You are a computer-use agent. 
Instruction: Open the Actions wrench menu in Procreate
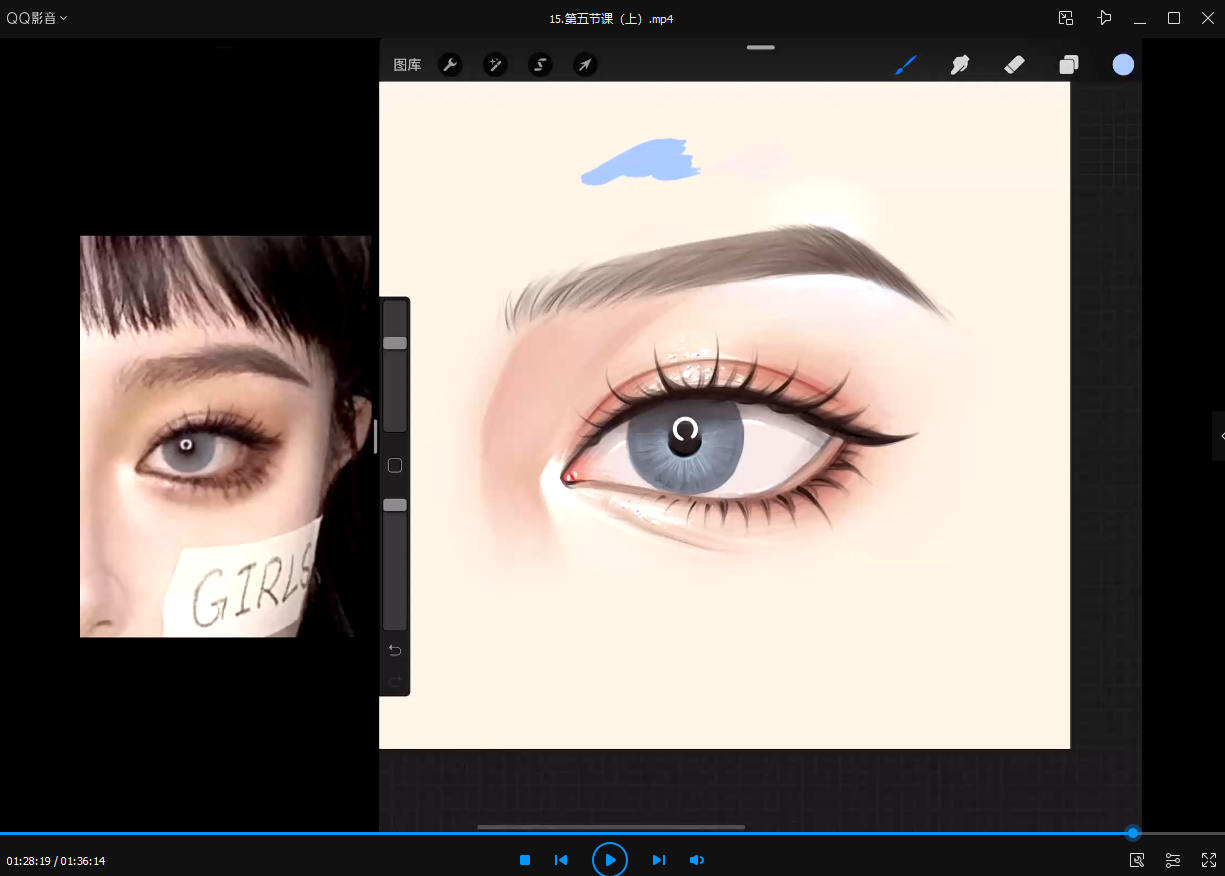[450, 65]
